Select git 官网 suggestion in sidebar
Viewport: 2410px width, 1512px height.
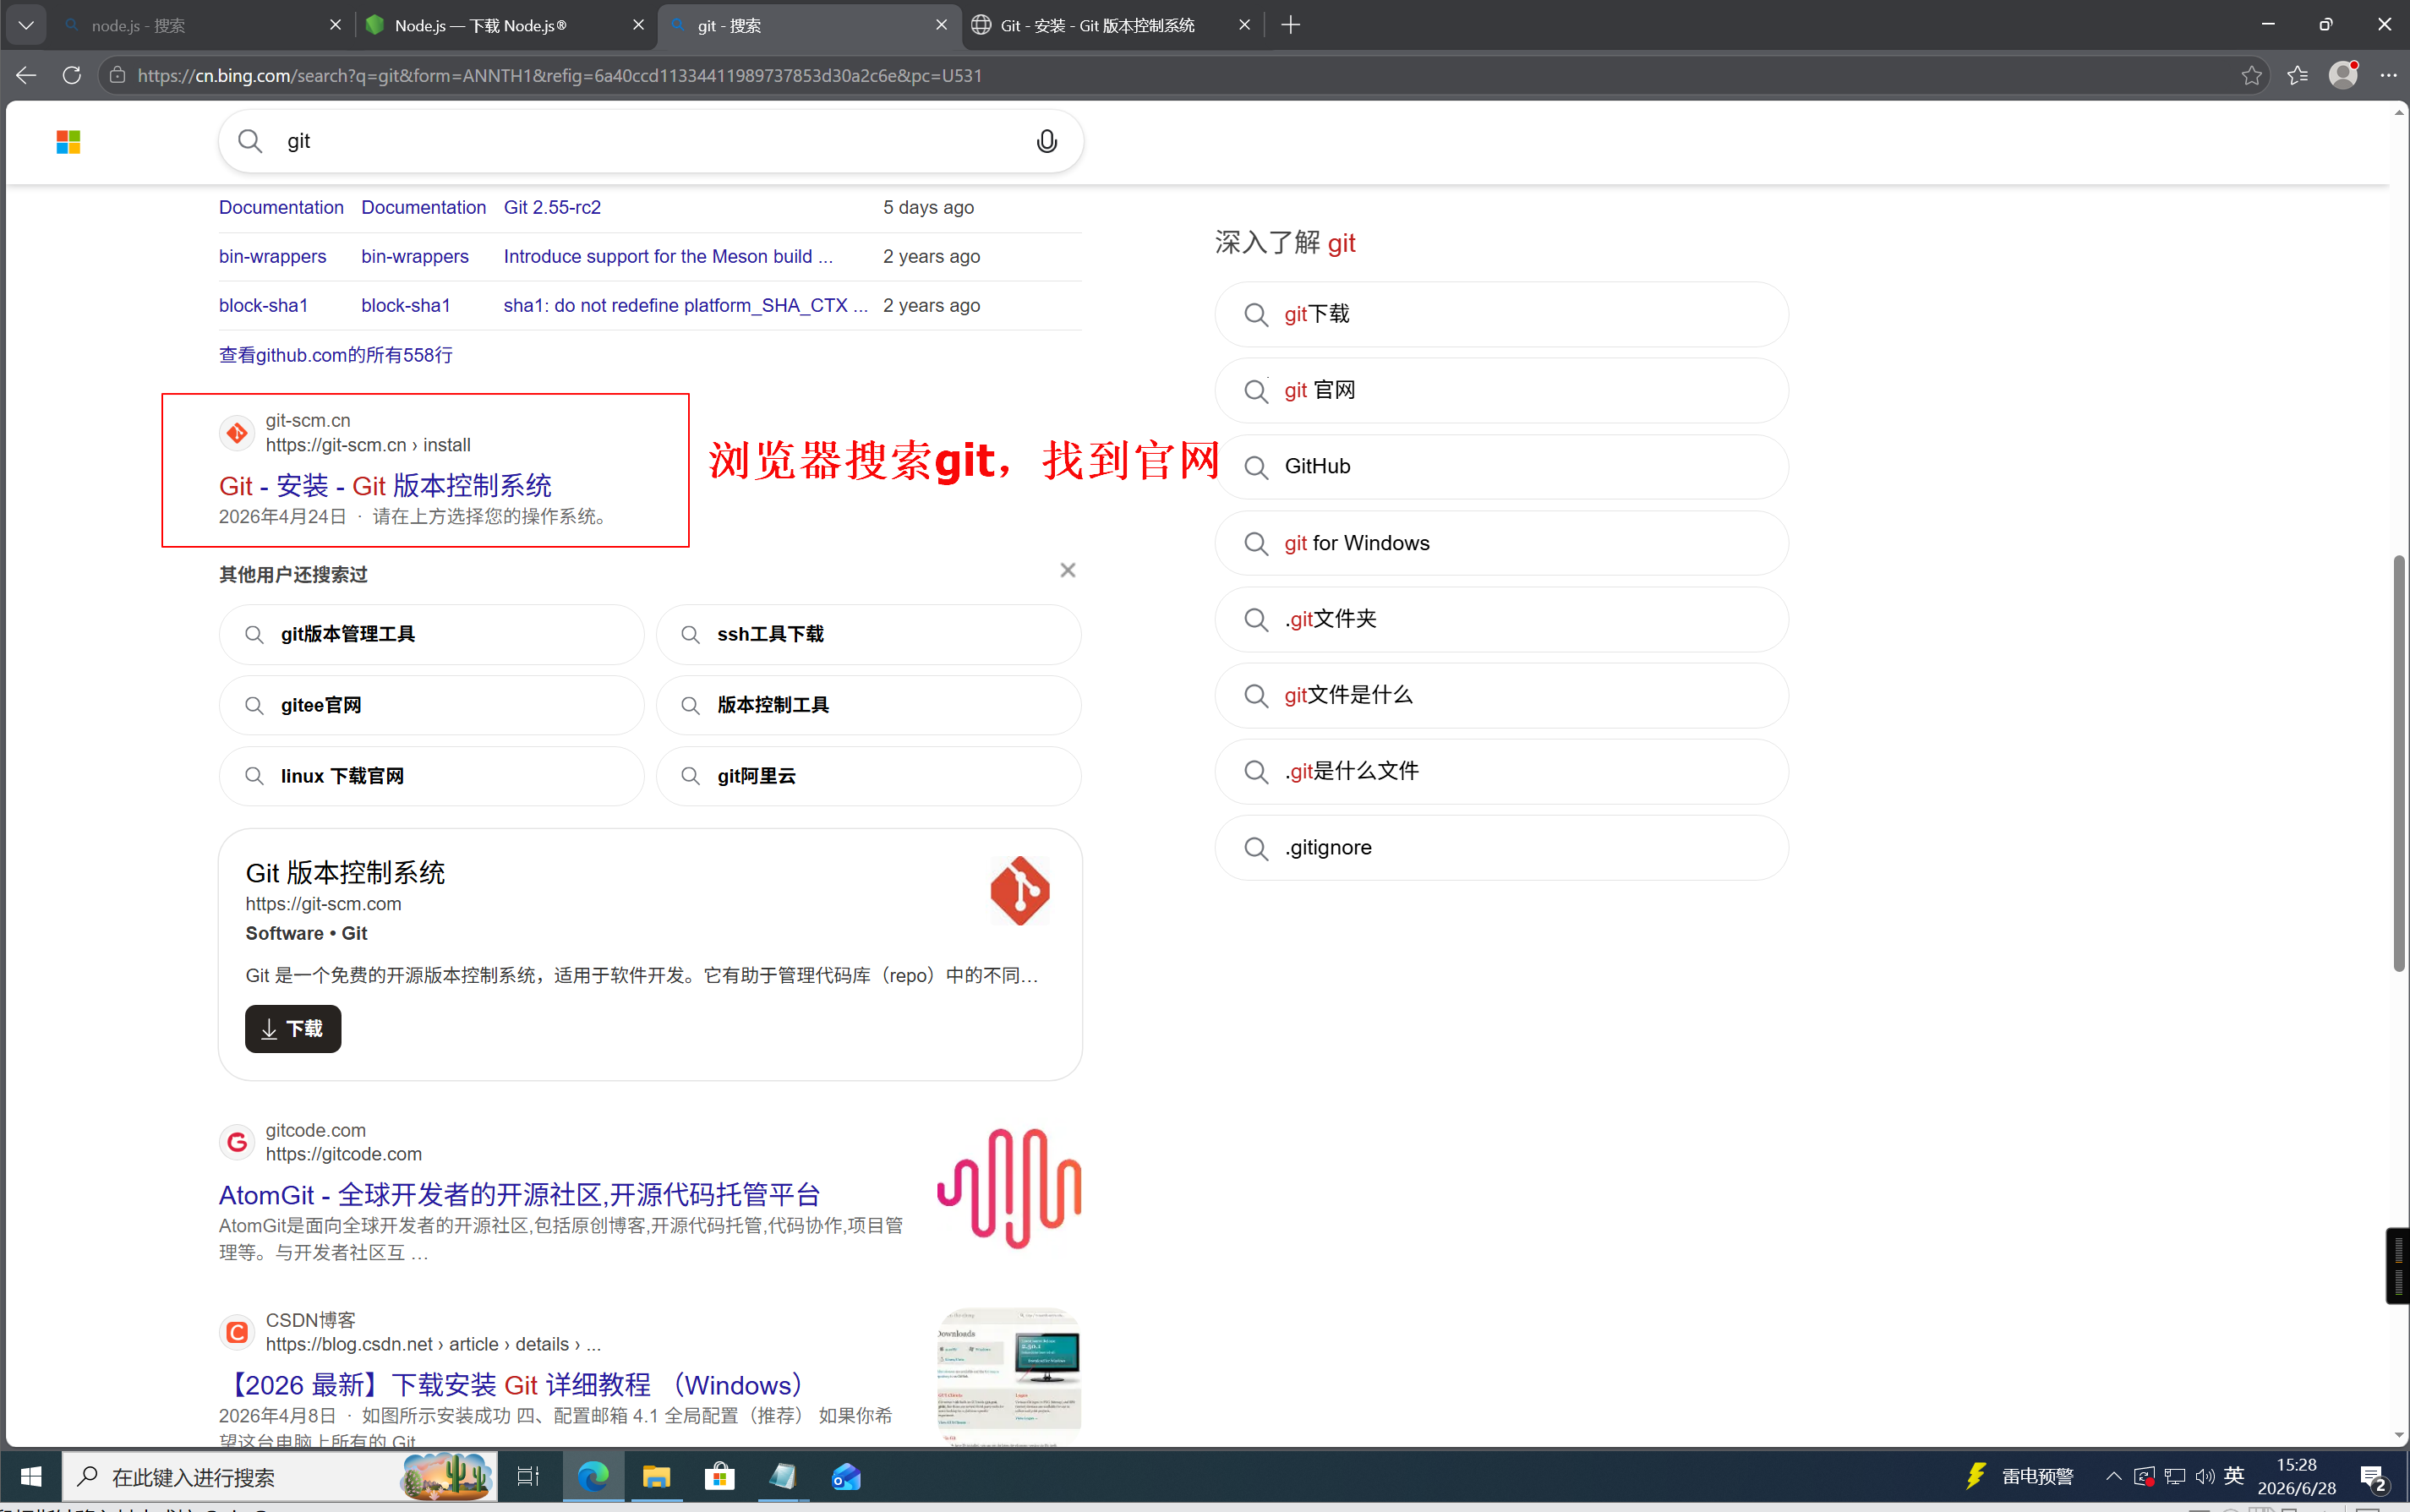click(x=1501, y=390)
